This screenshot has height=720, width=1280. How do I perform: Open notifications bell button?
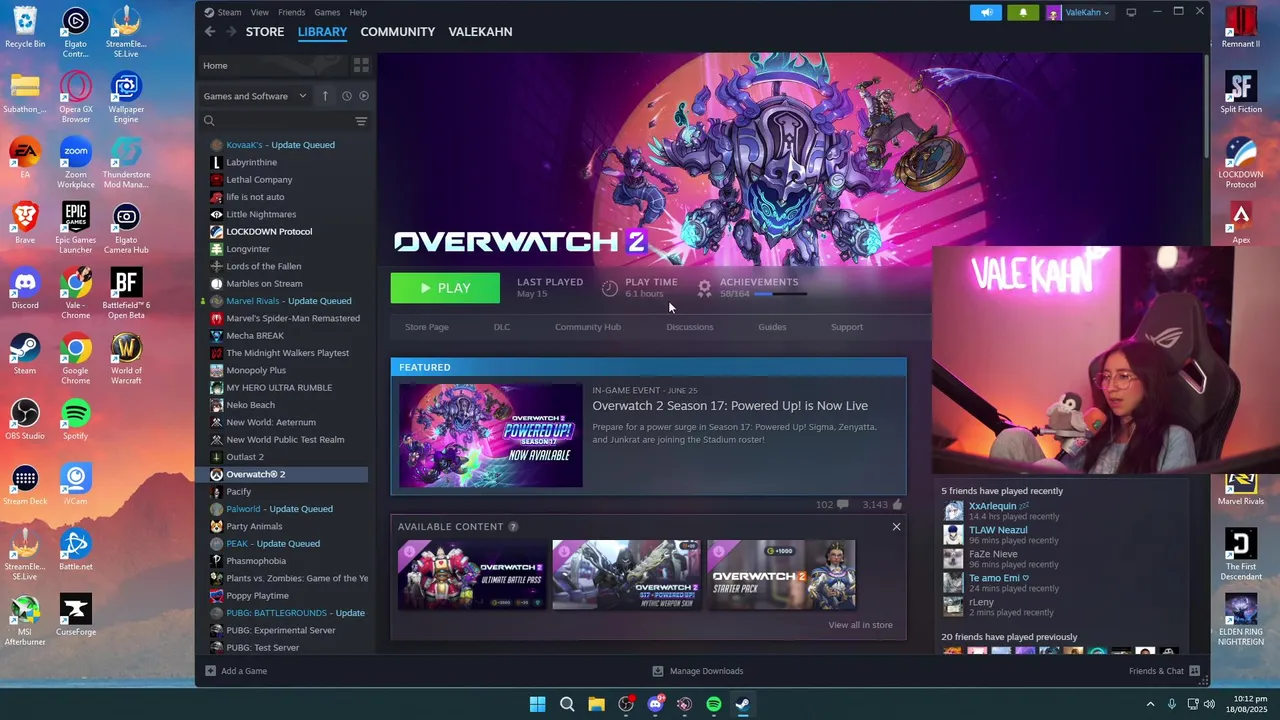click(x=1022, y=12)
